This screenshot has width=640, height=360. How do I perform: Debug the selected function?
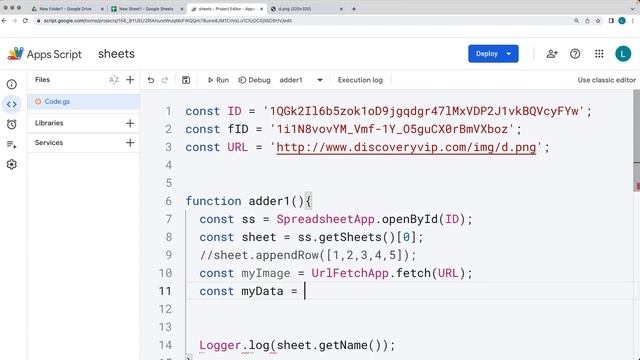254,80
